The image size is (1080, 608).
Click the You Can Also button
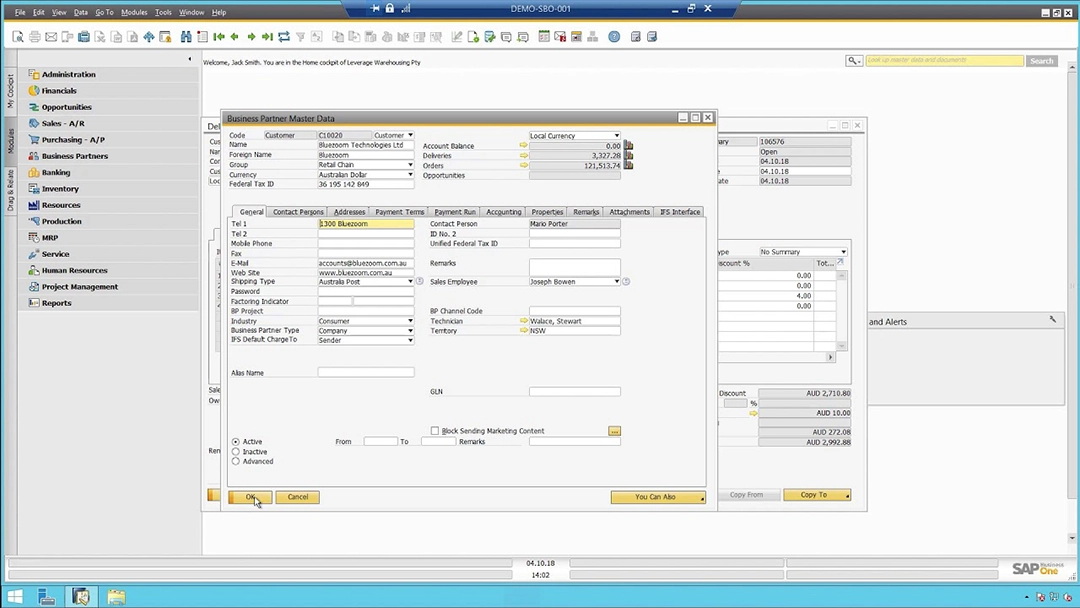click(655, 497)
